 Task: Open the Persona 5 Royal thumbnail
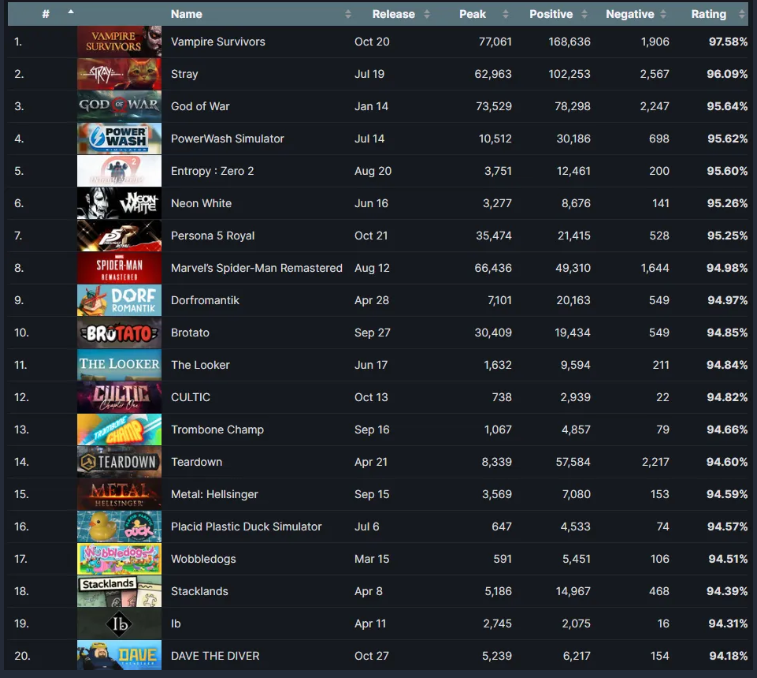(x=119, y=236)
